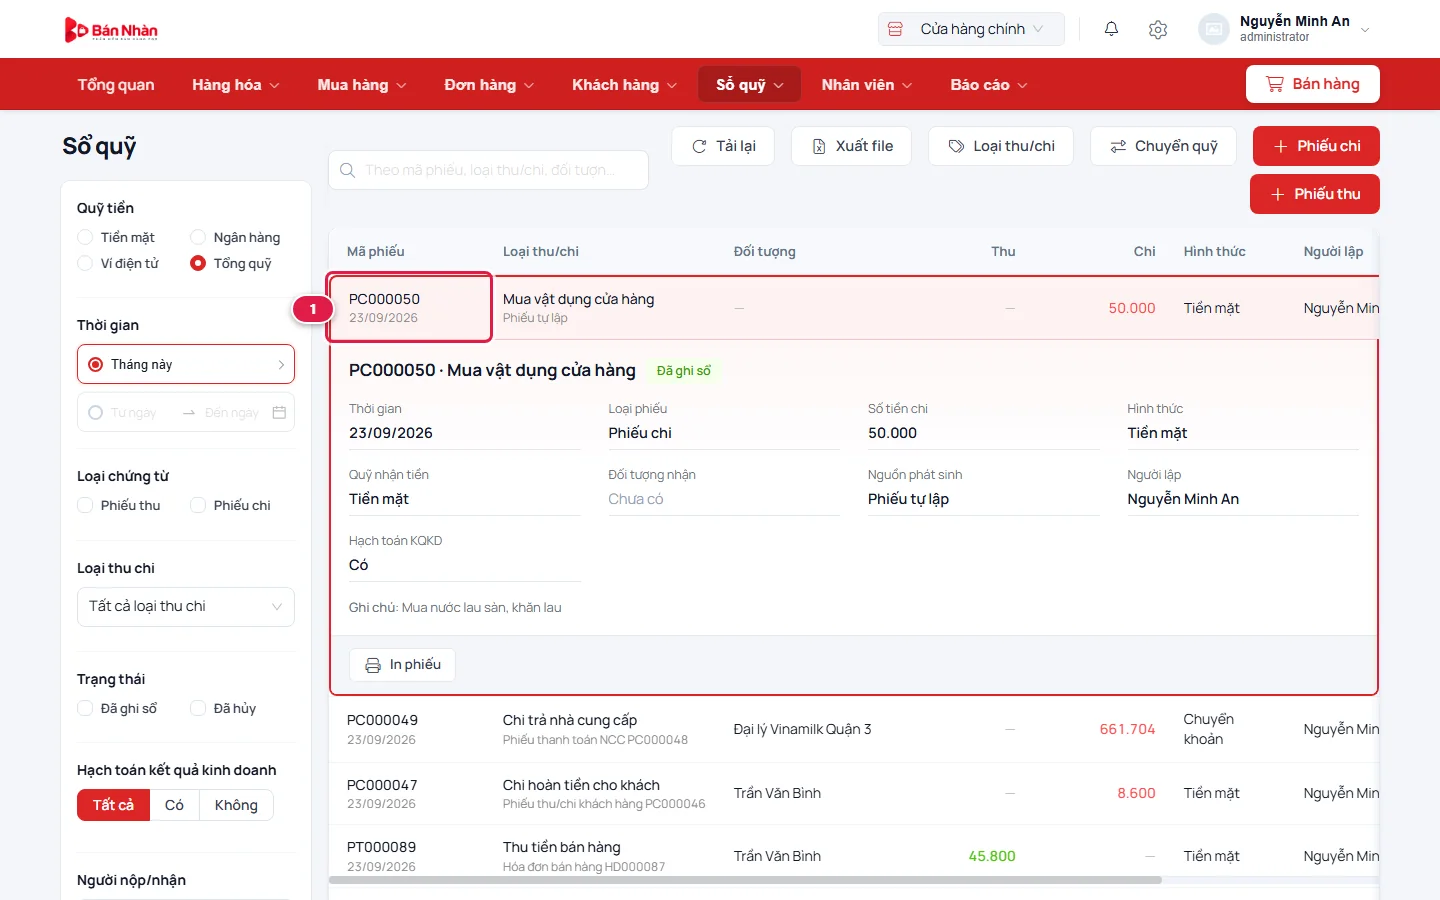Click the Bán Nhàn logo
The height and width of the screenshot is (900, 1440).
point(111,30)
